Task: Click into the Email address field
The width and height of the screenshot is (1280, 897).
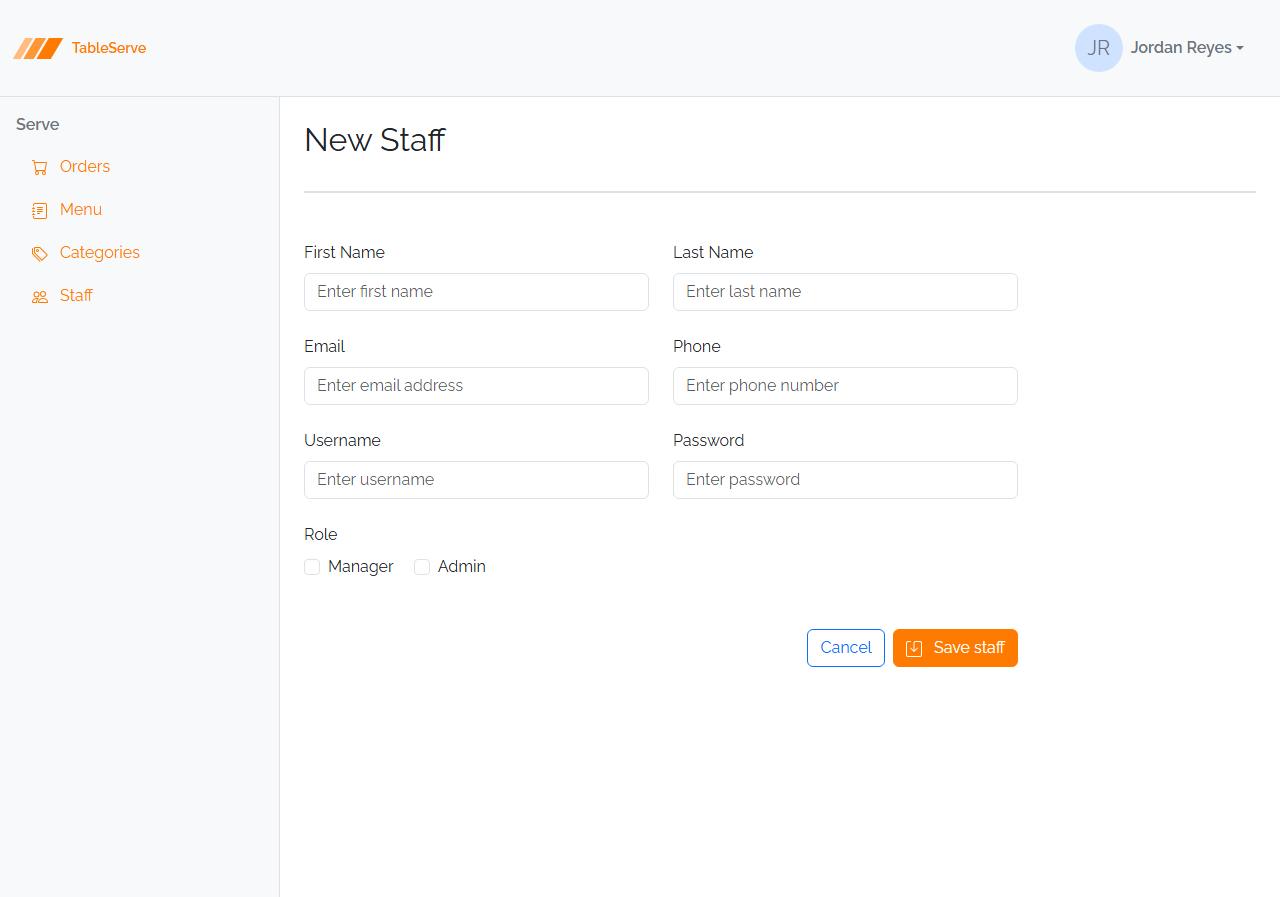Action: coord(476,386)
